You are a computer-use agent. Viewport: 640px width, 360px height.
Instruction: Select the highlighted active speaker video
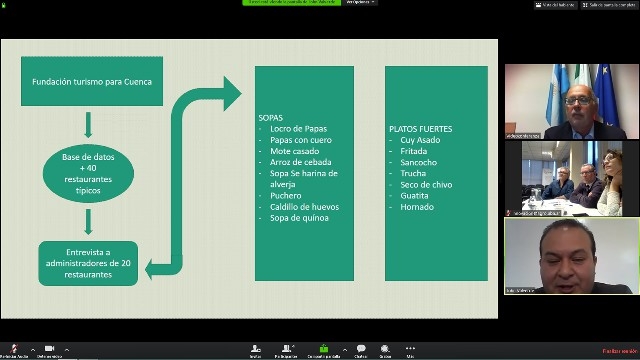click(572, 256)
